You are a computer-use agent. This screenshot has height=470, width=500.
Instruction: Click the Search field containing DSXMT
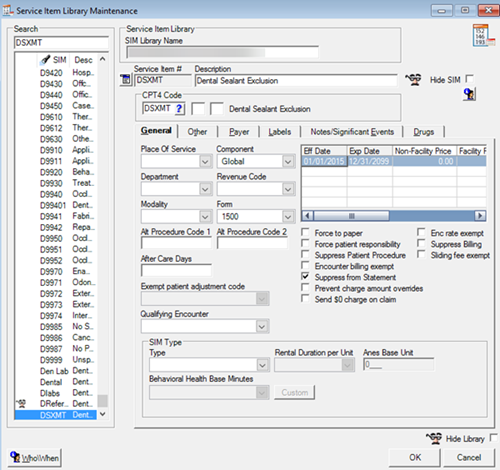(x=61, y=43)
